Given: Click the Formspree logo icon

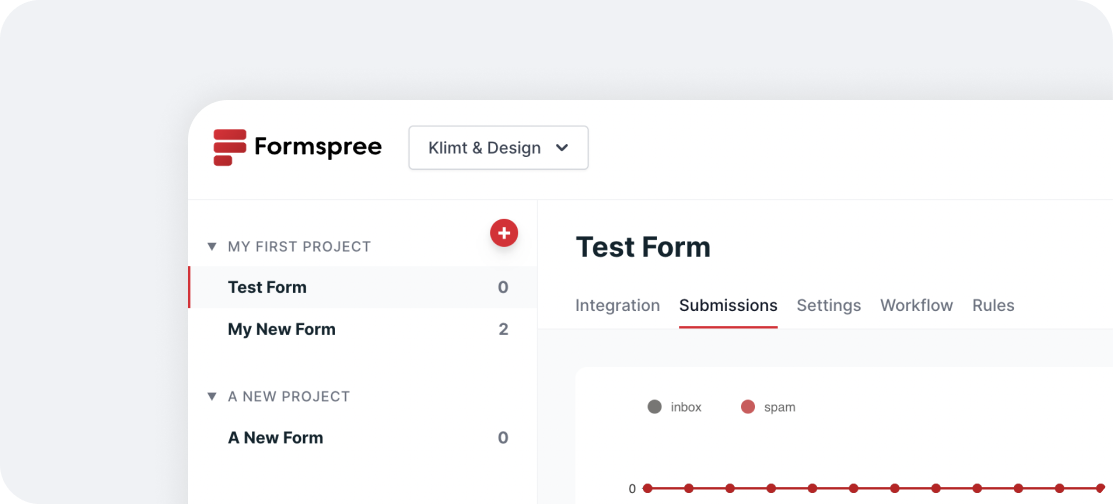Looking at the screenshot, I should (x=230, y=147).
